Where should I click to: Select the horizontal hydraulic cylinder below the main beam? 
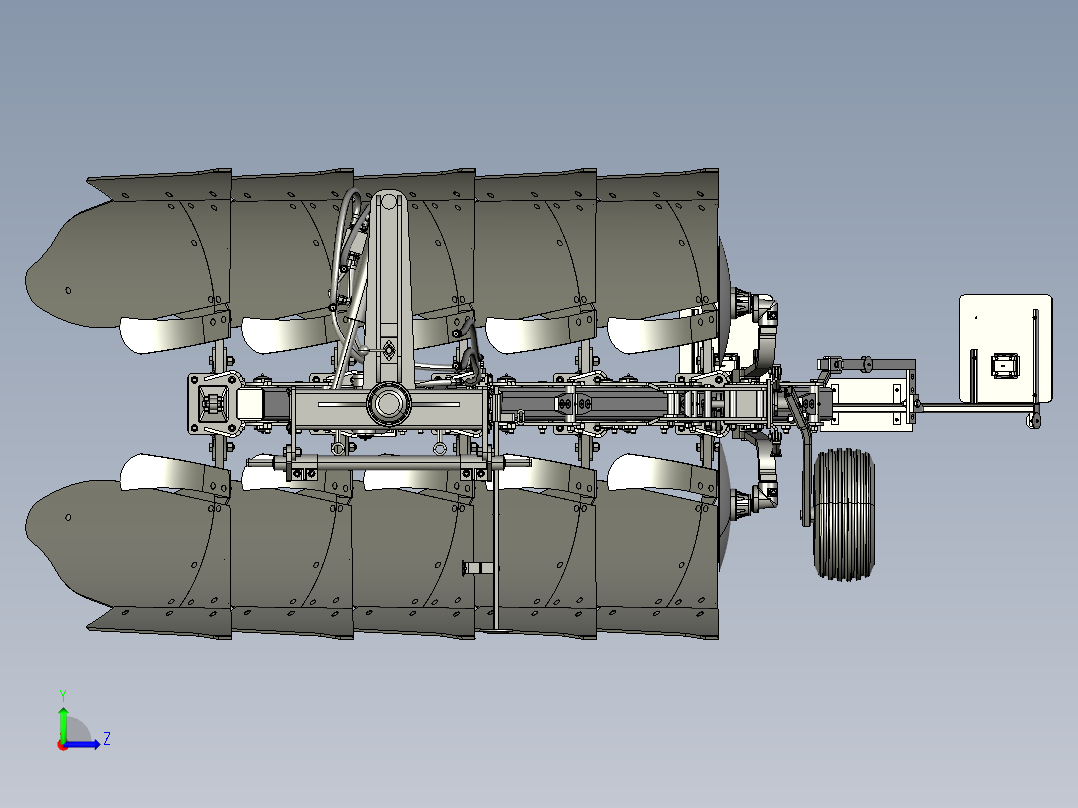tap(388, 464)
